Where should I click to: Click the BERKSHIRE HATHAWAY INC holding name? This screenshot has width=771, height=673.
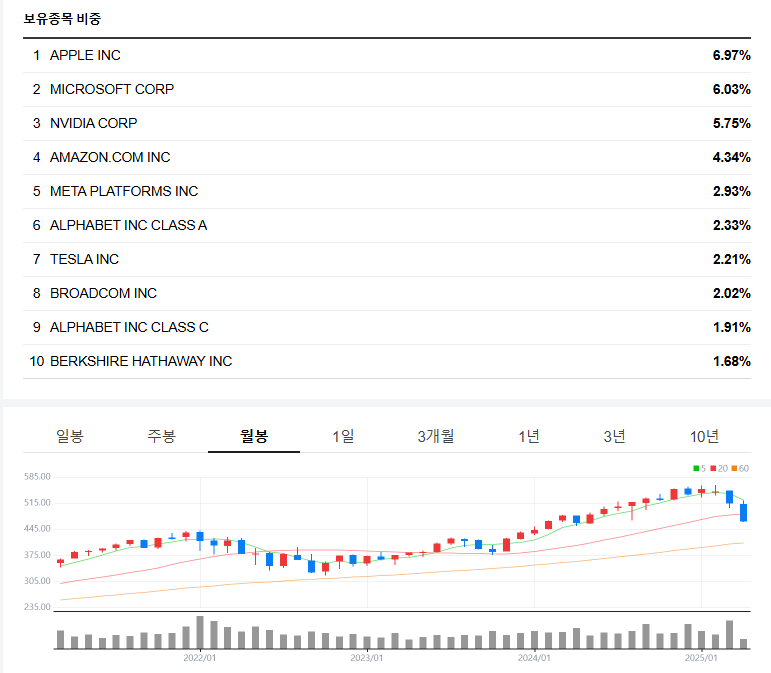point(141,361)
